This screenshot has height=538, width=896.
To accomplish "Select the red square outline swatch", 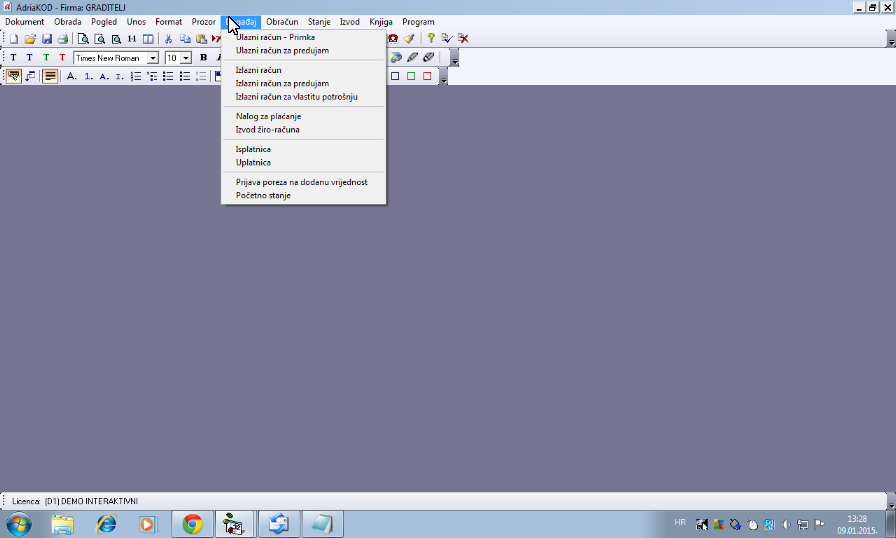I will 427,76.
